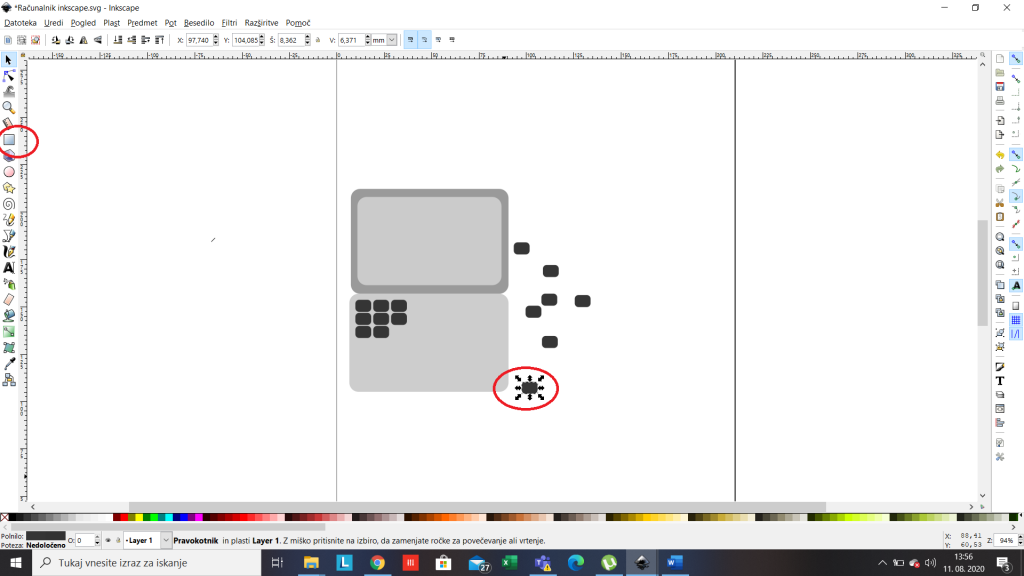Pick the Spiral tool
Image resolution: width=1024 pixels, height=576 pixels.
click(x=9, y=204)
